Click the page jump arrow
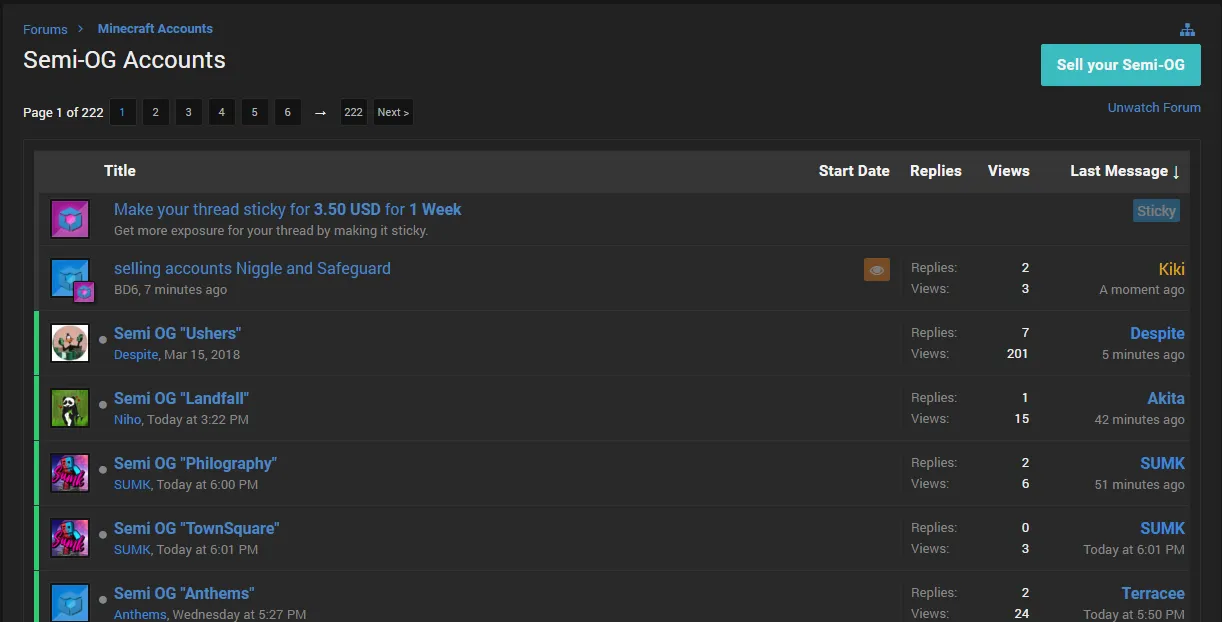The image size is (1222, 622). [x=320, y=112]
